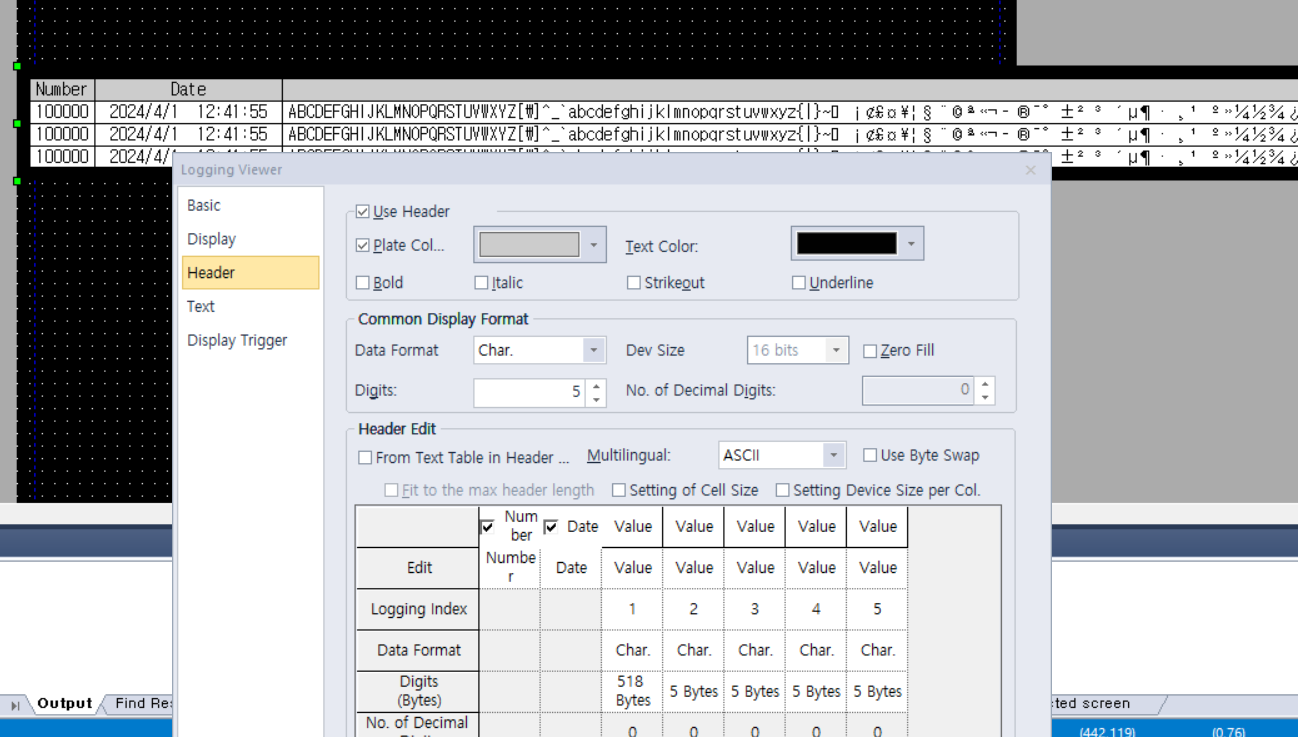Enable Italic for the header text
This screenshot has height=737, width=1298.
481,282
